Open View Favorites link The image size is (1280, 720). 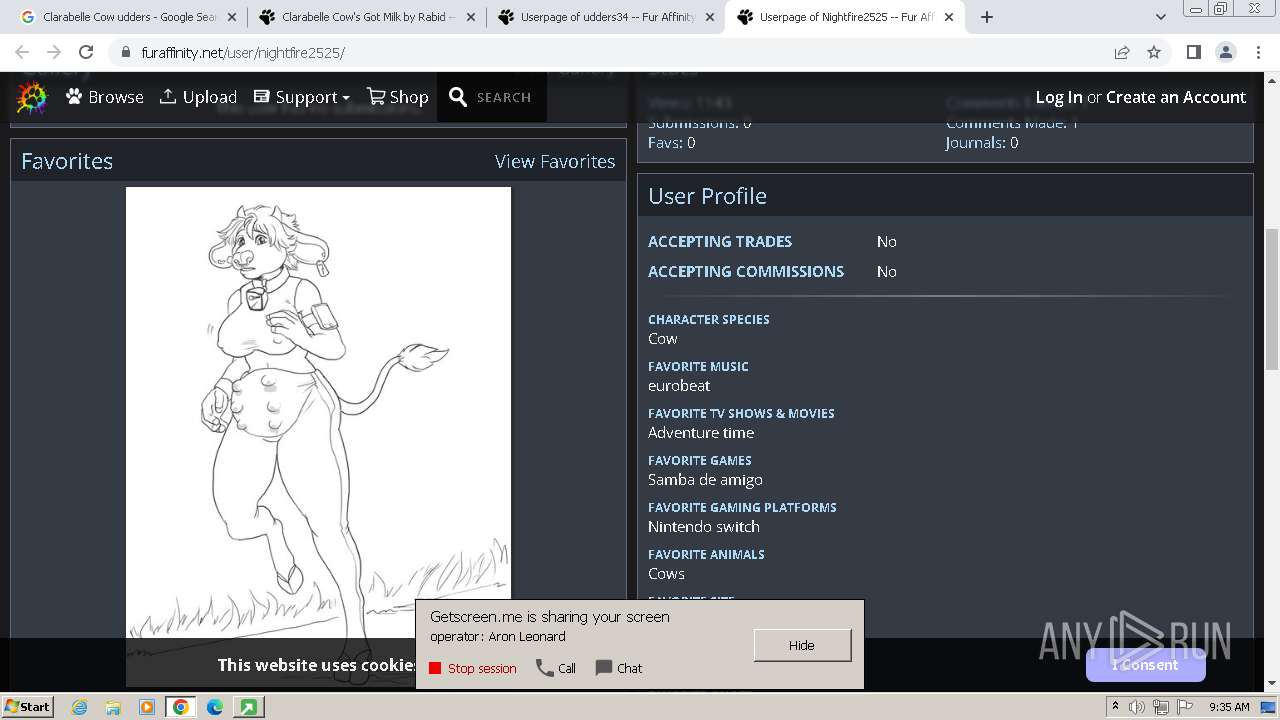[555, 161]
